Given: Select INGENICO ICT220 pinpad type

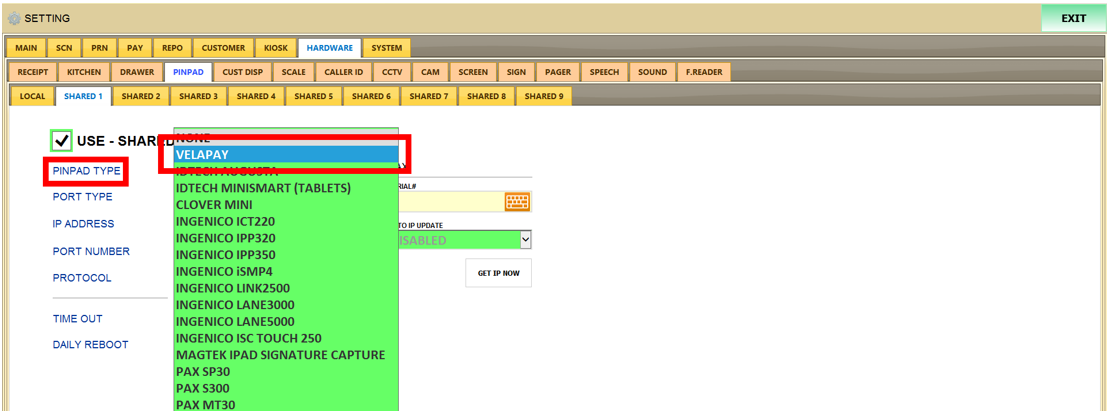Looking at the screenshot, I should (x=286, y=221).
